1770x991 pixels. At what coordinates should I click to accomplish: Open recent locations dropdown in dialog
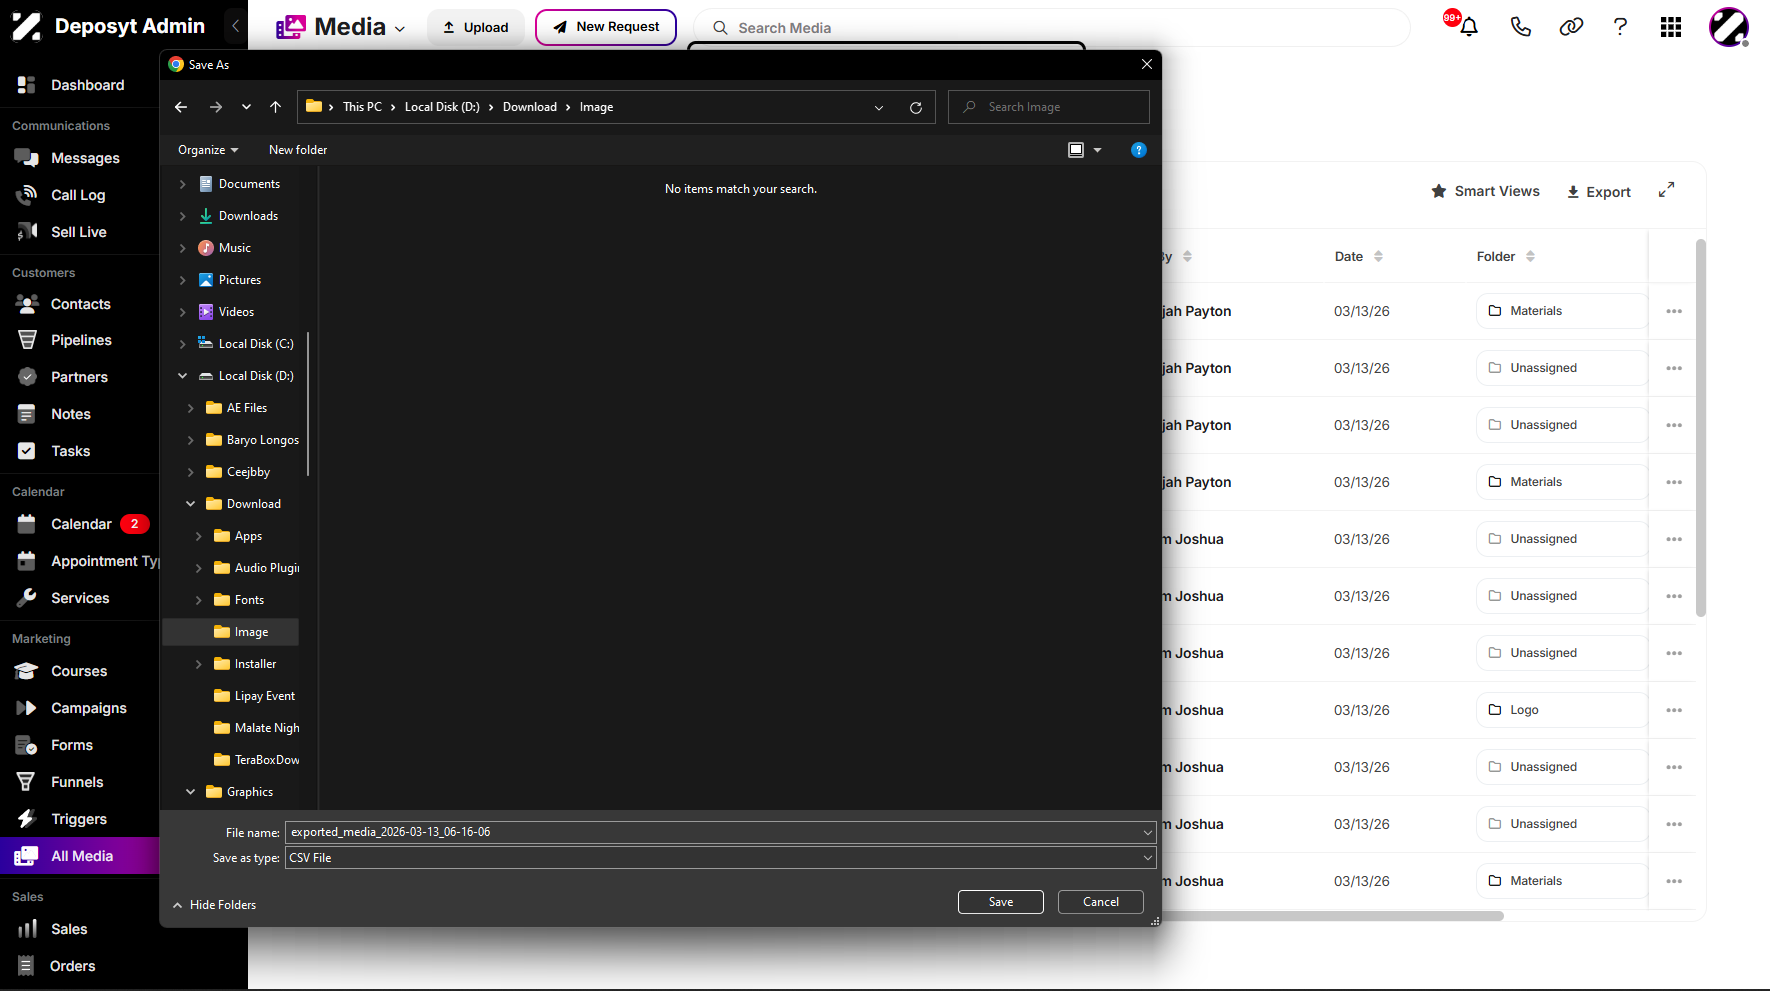[246, 107]
